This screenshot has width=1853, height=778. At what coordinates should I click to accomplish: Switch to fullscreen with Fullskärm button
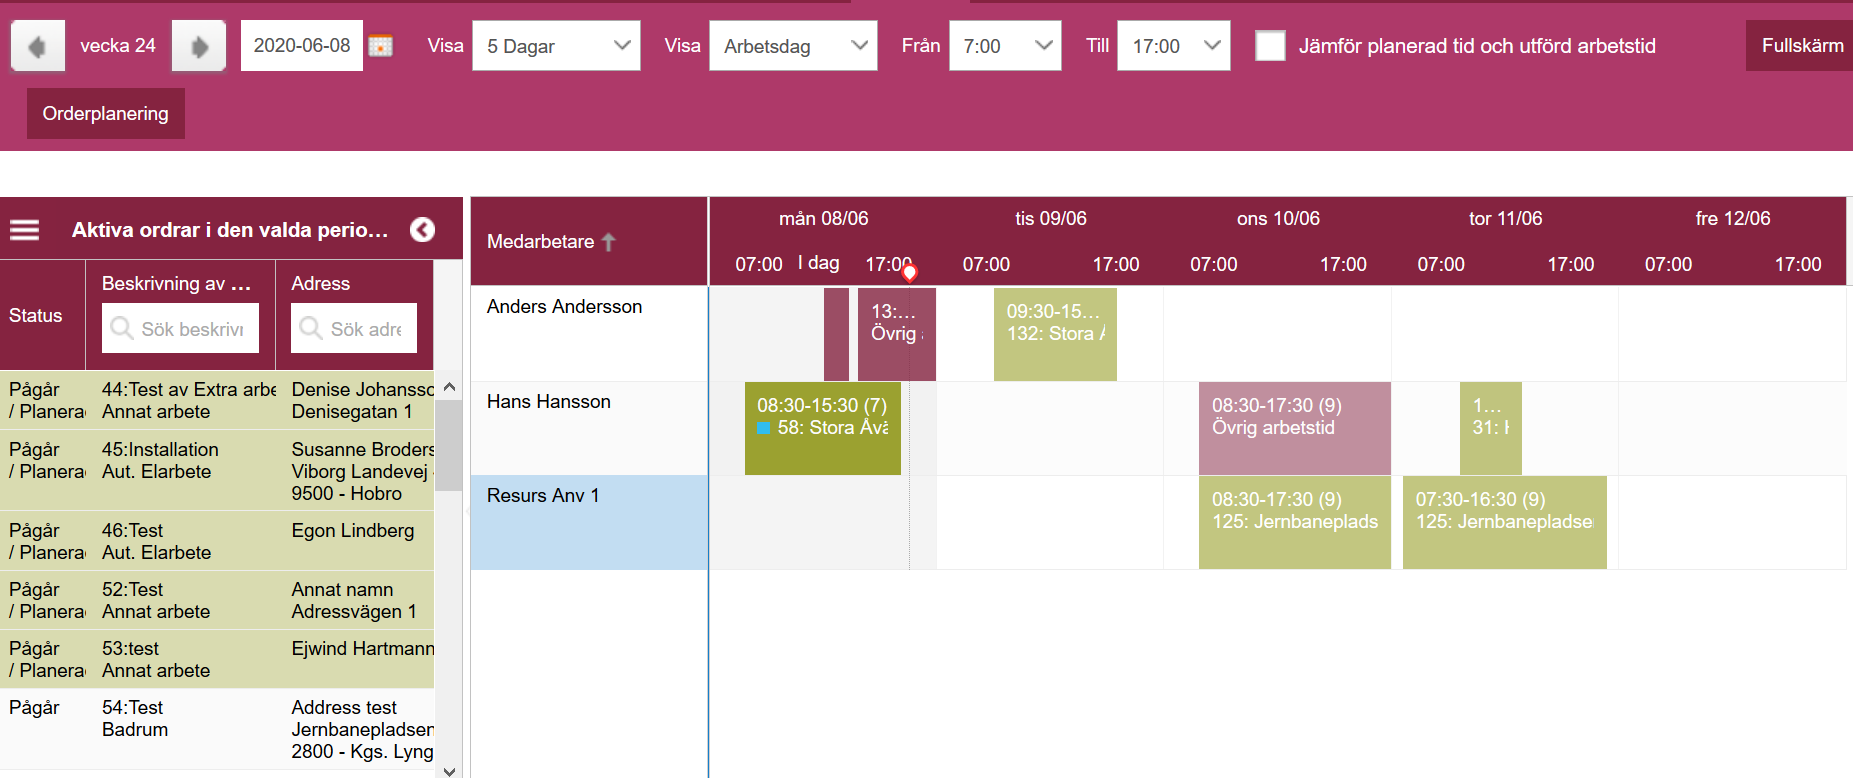1801,46
